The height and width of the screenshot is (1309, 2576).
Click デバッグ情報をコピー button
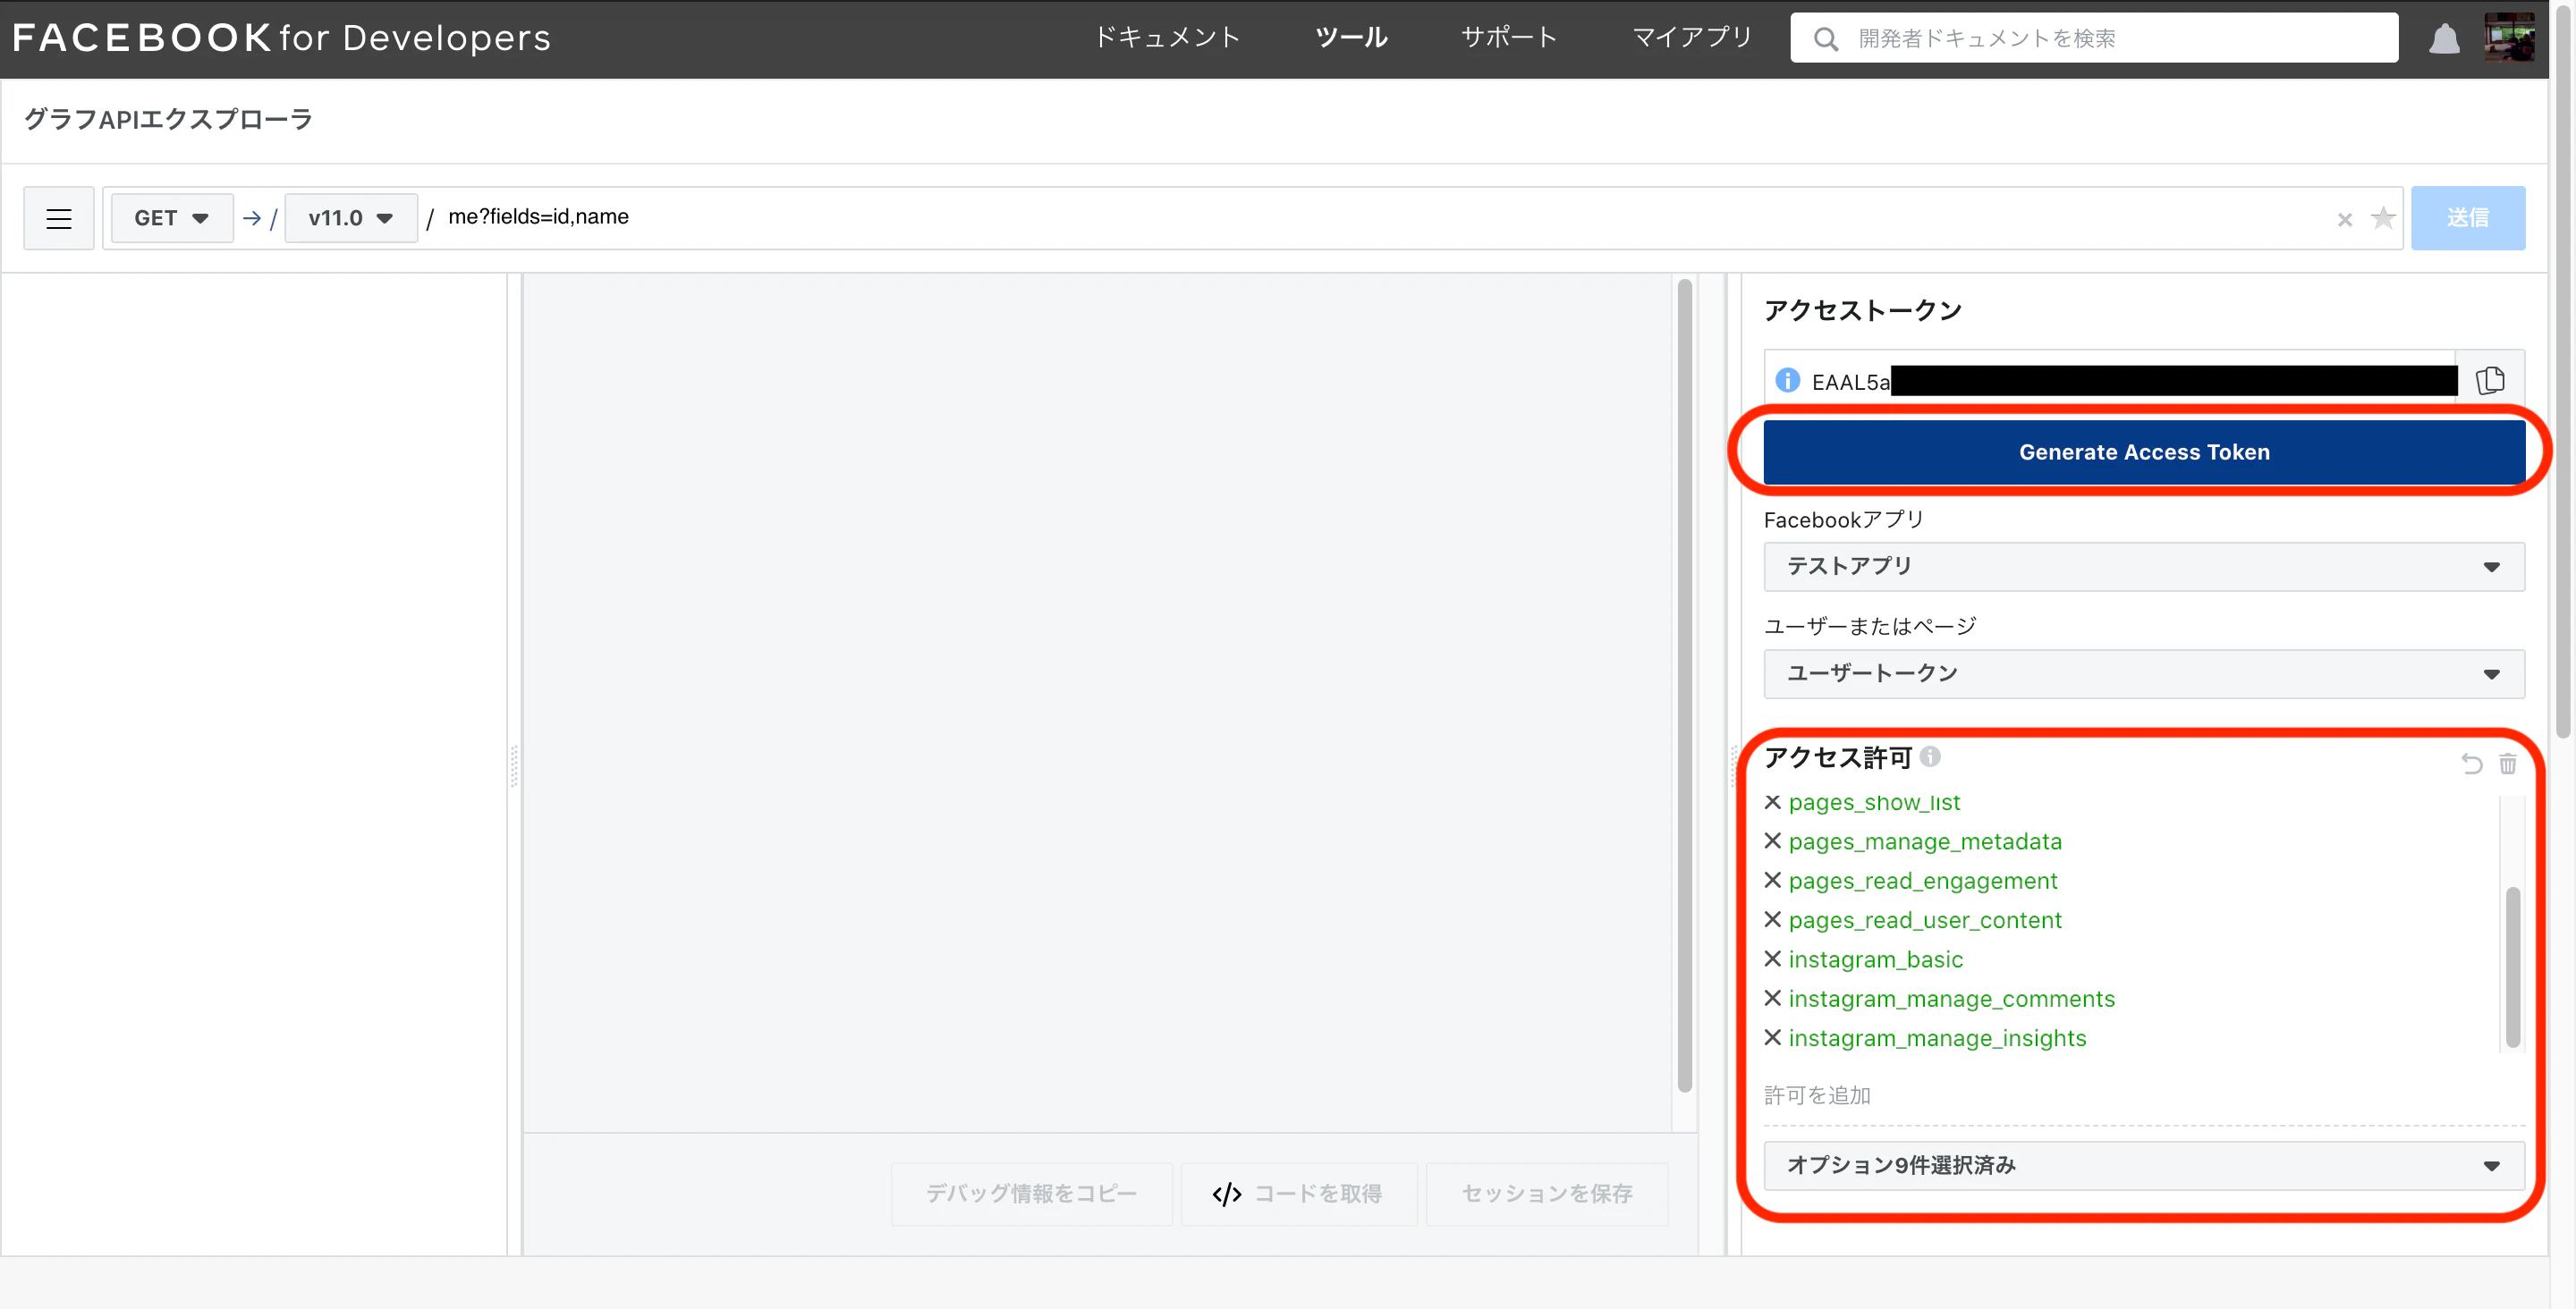(x=1031, y=1193)
